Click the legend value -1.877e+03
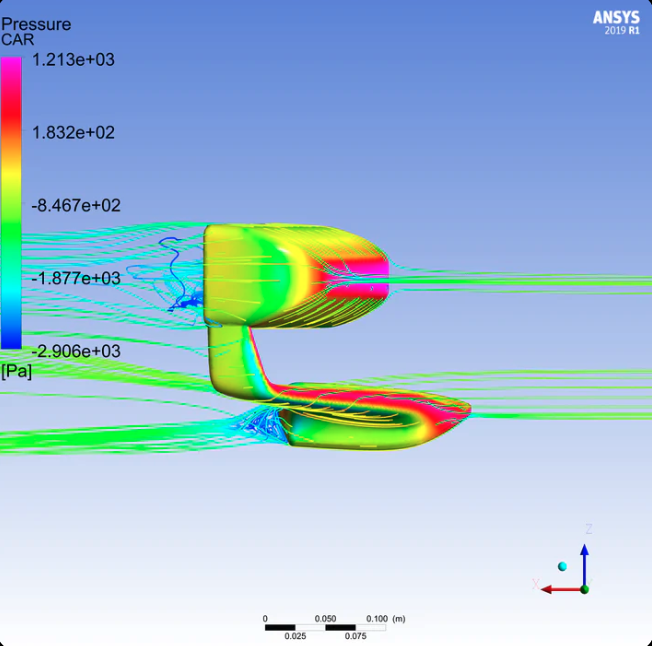The width and height of the screenshot is (652, 646). [76, 278]
